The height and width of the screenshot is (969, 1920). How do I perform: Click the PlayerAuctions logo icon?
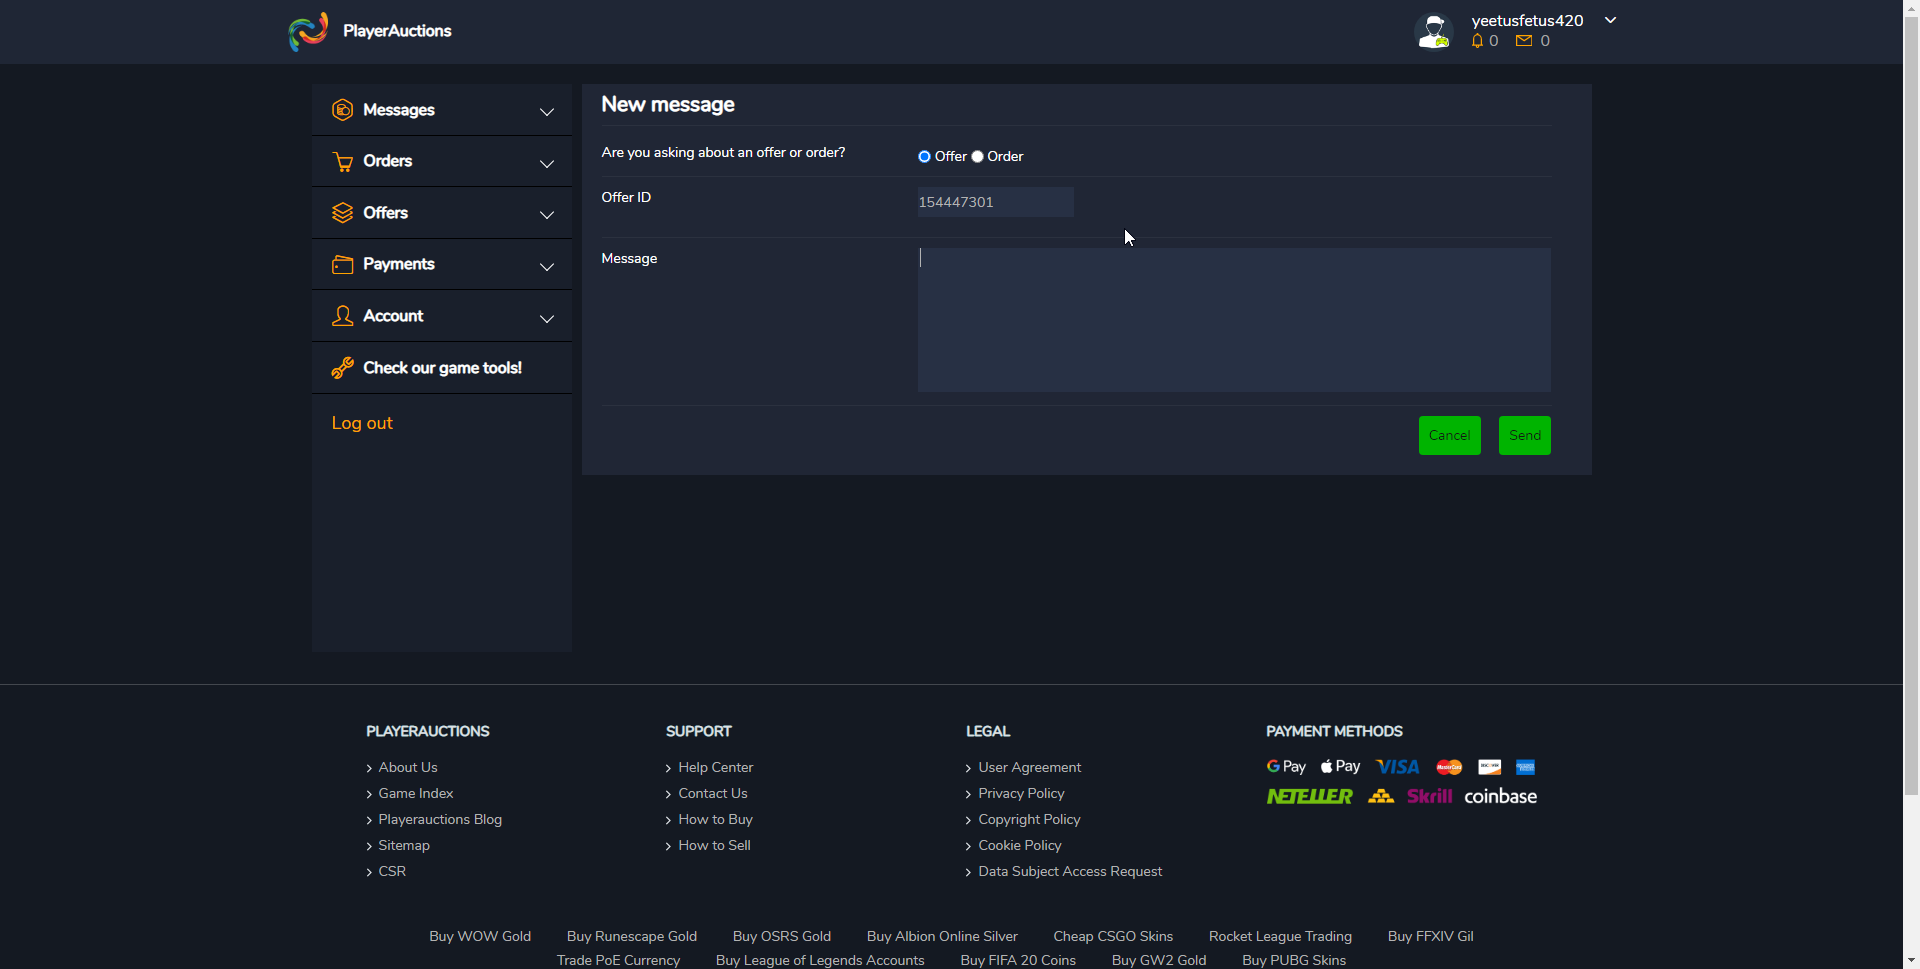308,31
